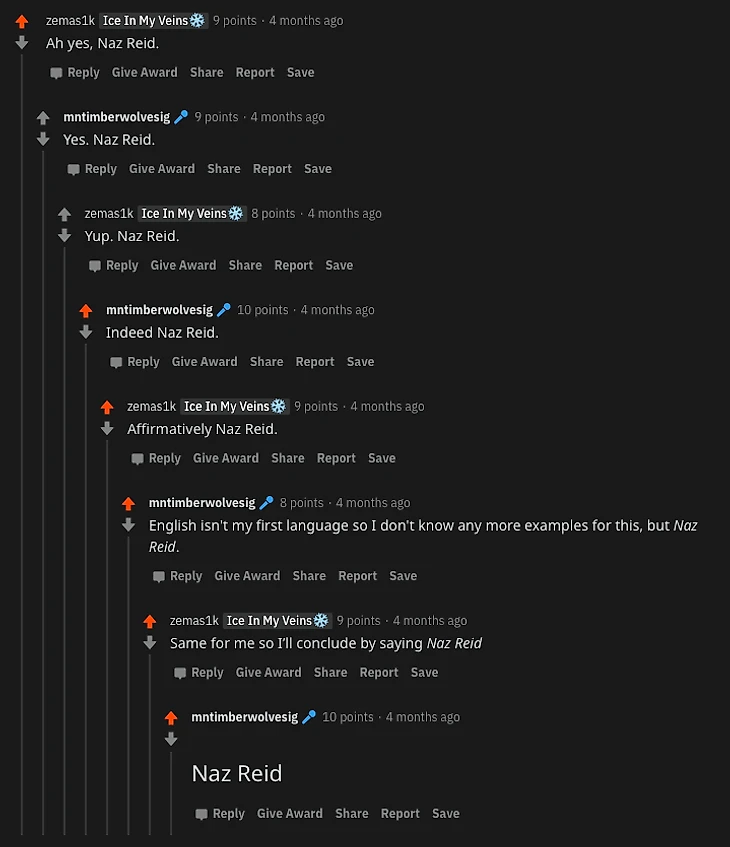730x847 pixels.
Task: Collapse the thread line under the top zemas1k comment
Action: coord(22,443)
